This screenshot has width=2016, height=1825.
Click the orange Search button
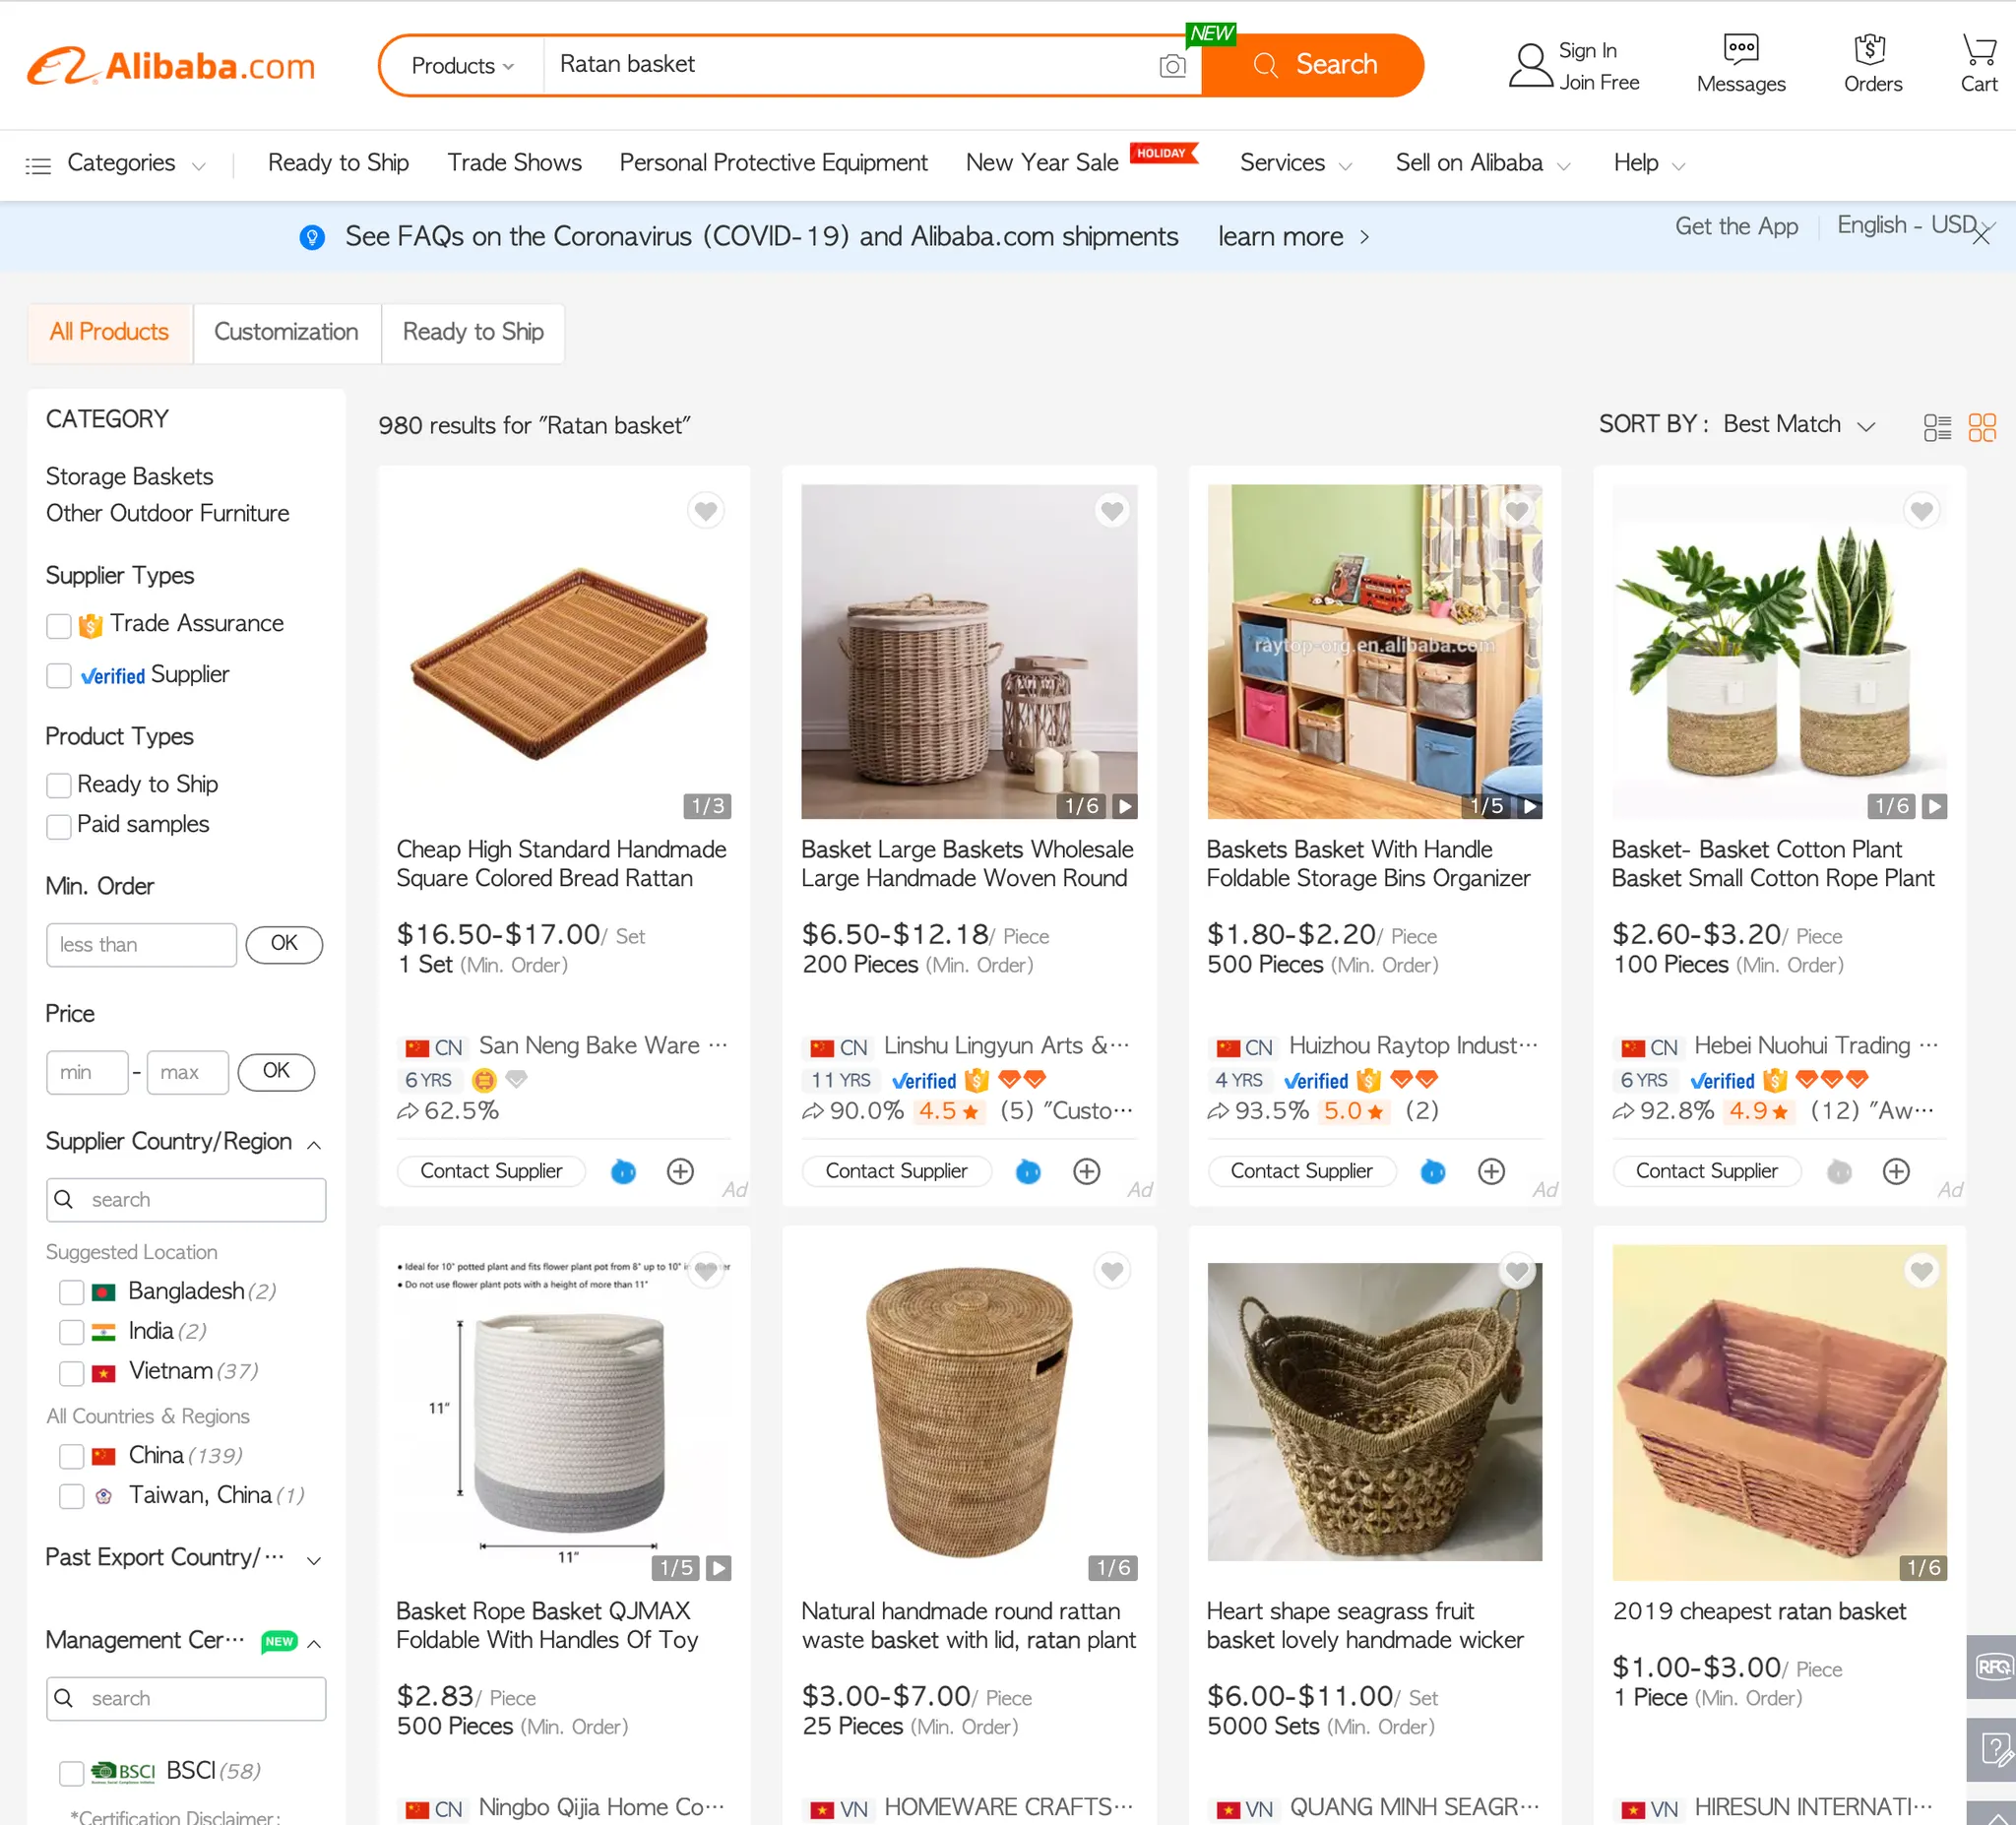point(1313,66)
